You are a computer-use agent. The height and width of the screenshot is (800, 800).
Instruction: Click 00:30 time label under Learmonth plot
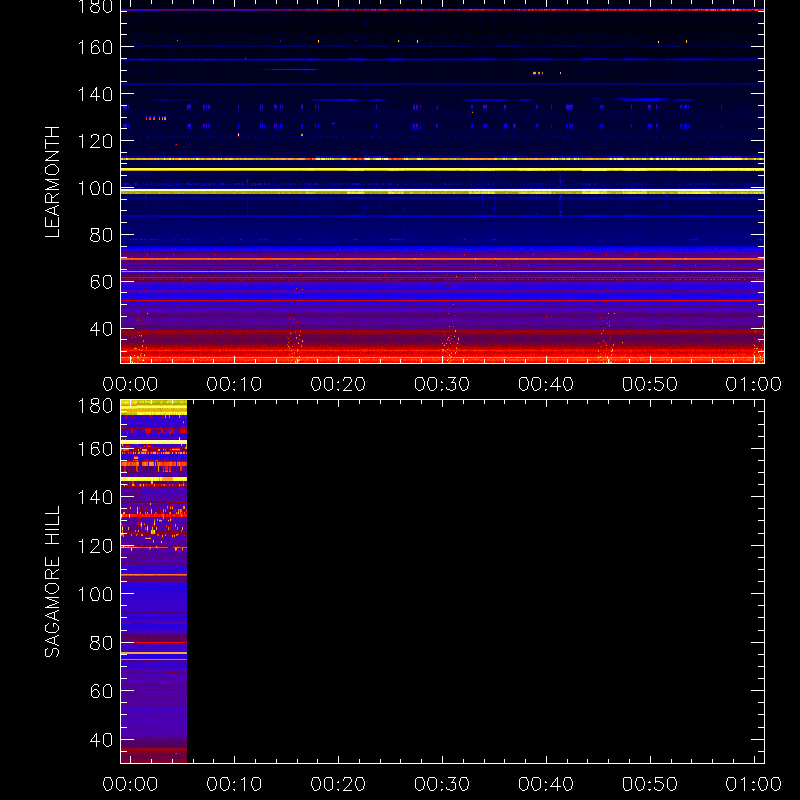(x=442, y=384)
